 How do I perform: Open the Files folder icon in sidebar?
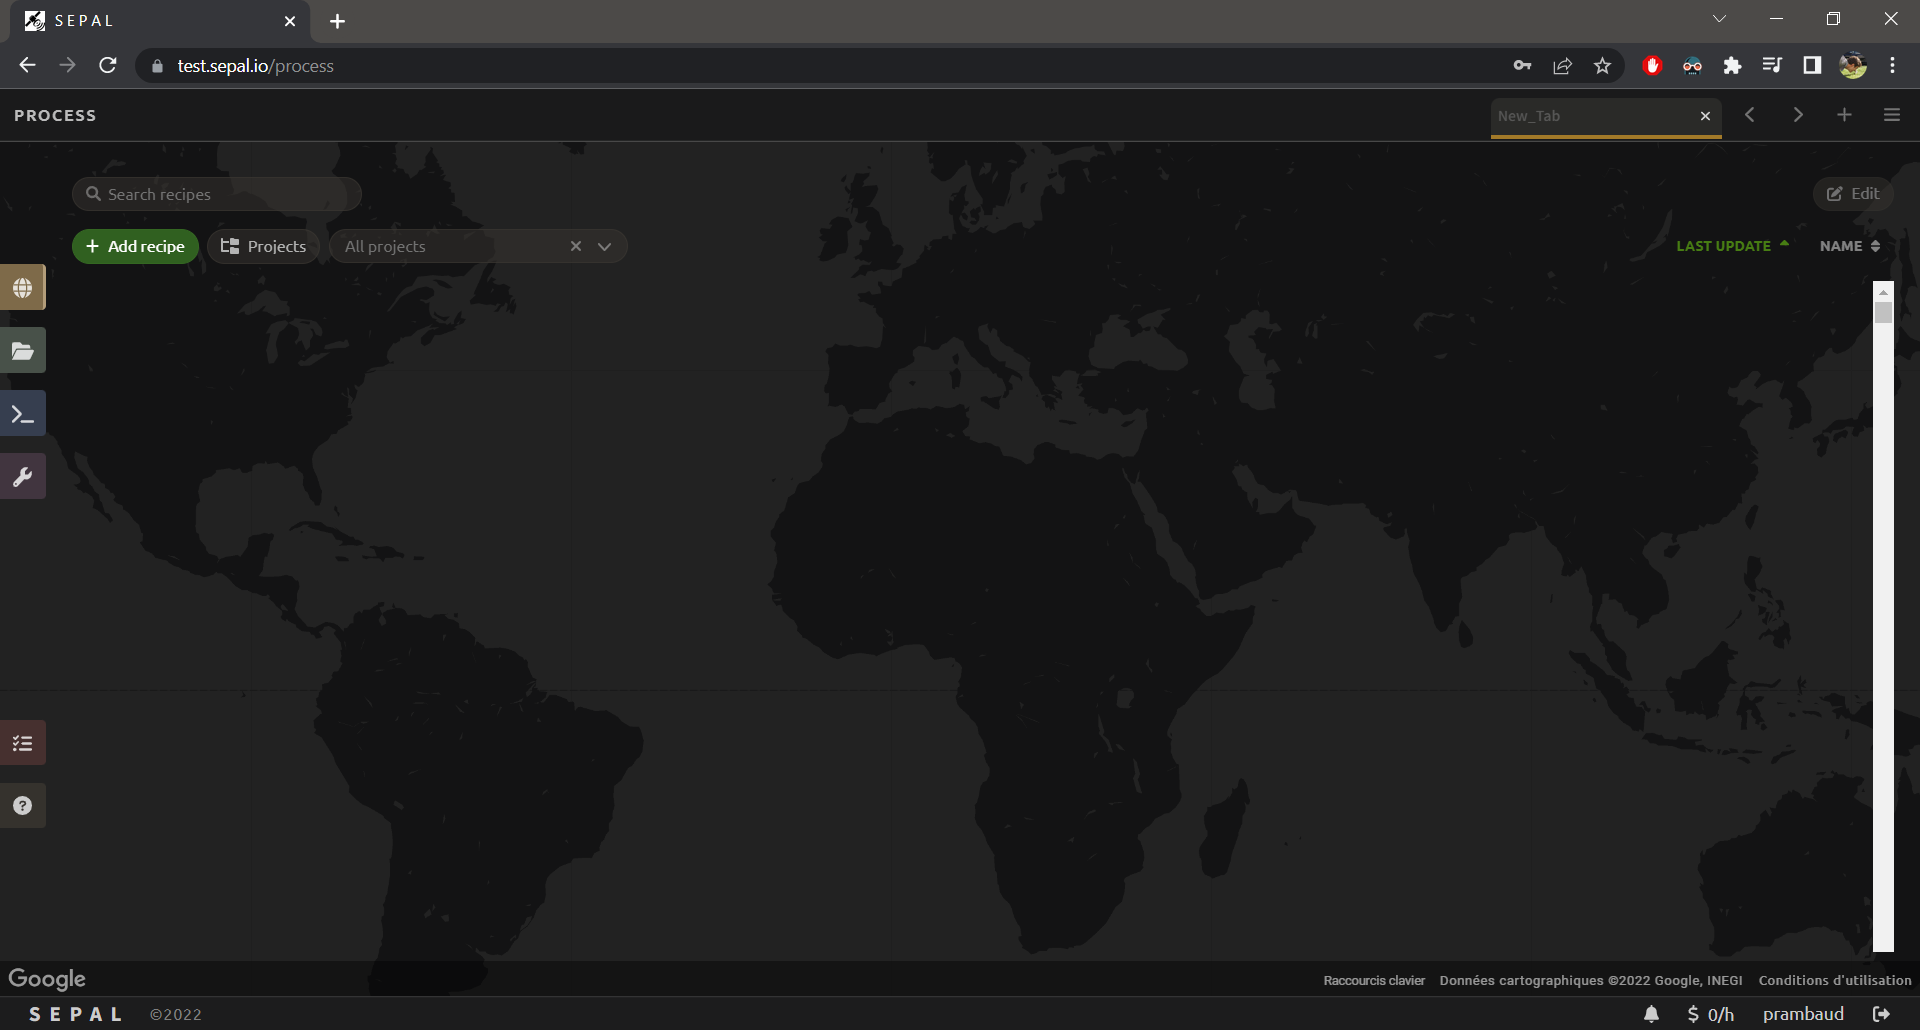pos(22,351)
